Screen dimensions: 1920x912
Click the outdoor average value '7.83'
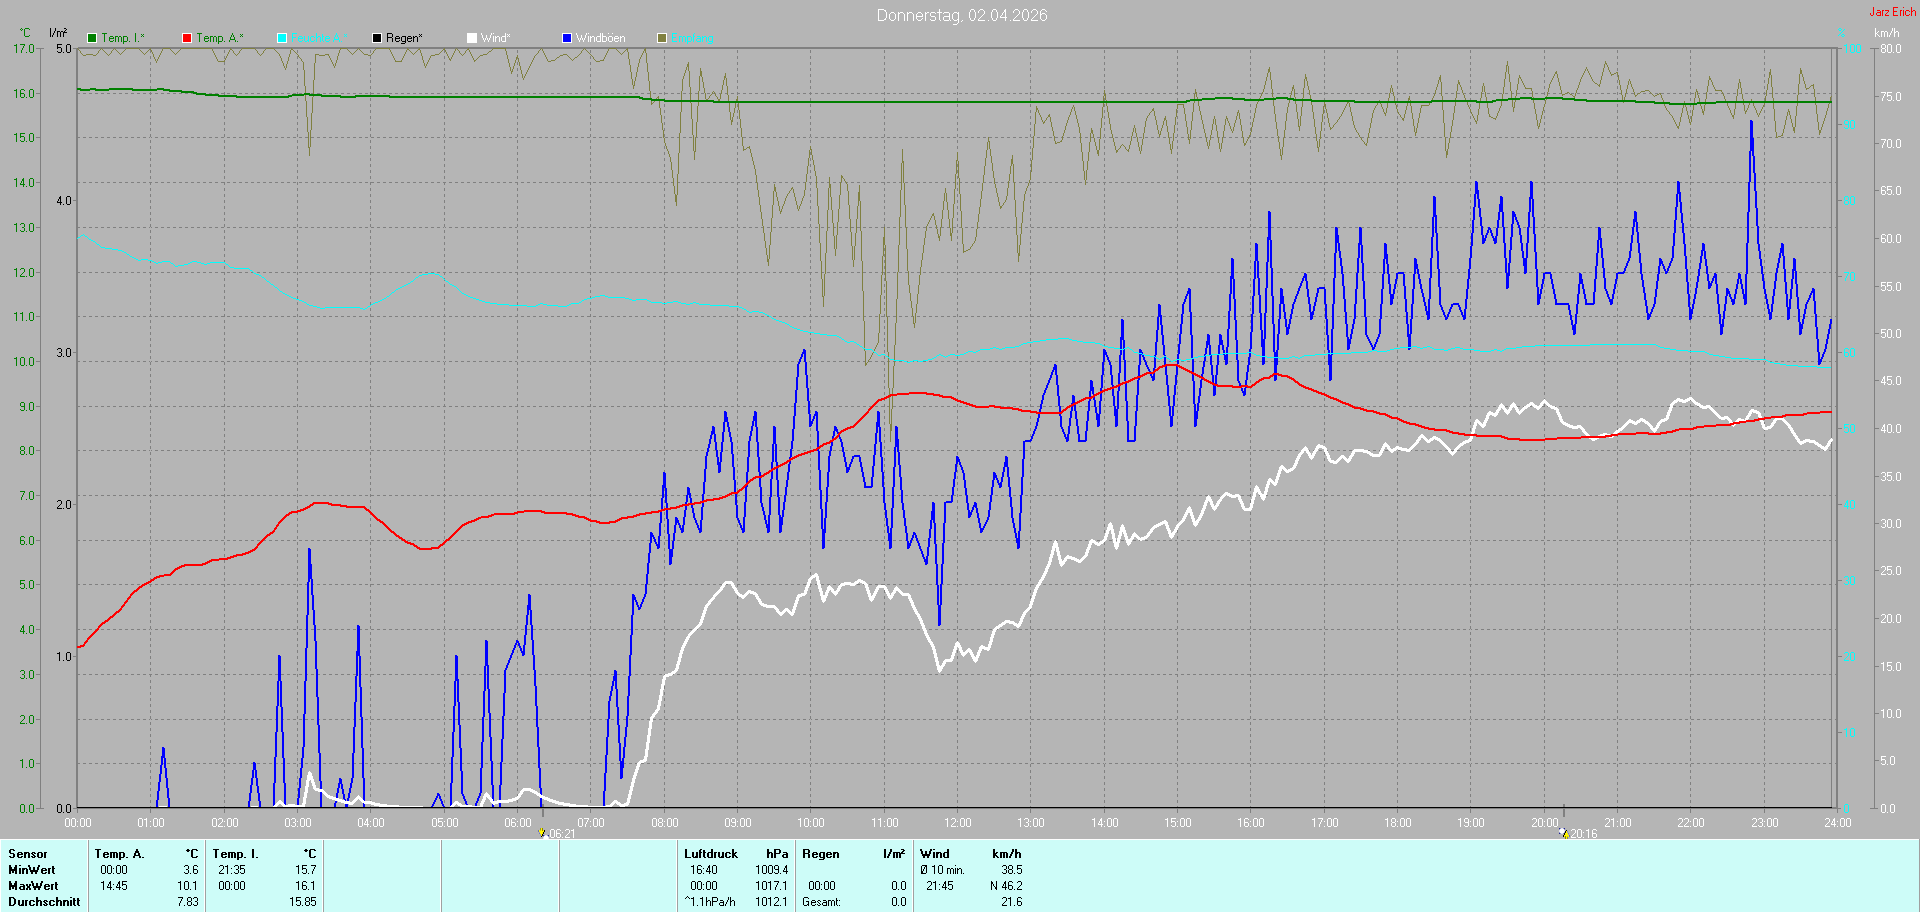tap(188, 902)
